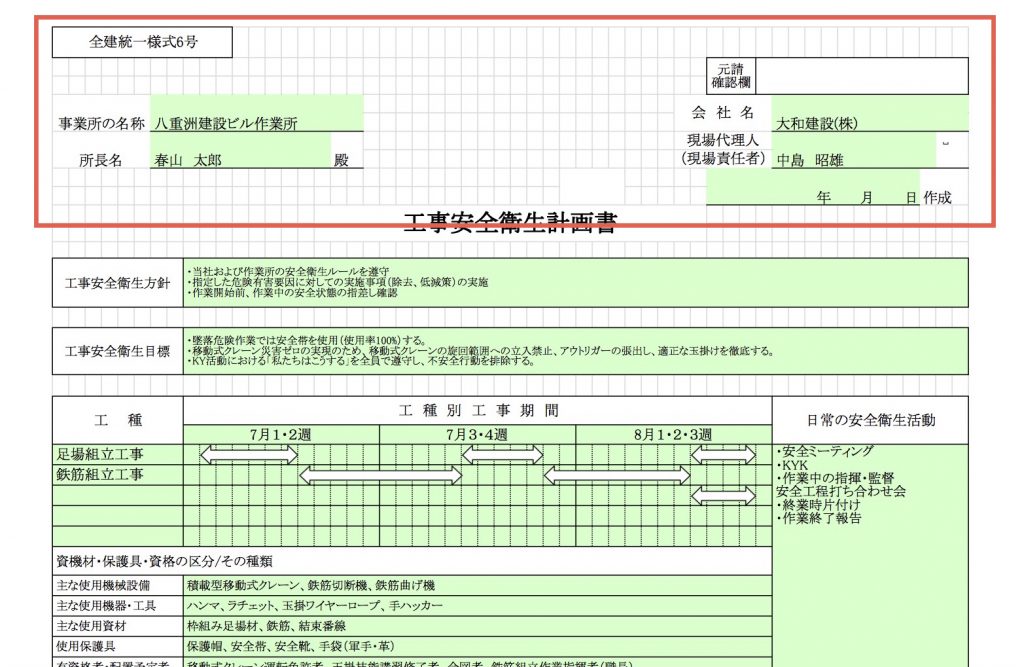Select the 会社名 label
The width and height of the screenshot is (1024, 667).
click(723, 113)
